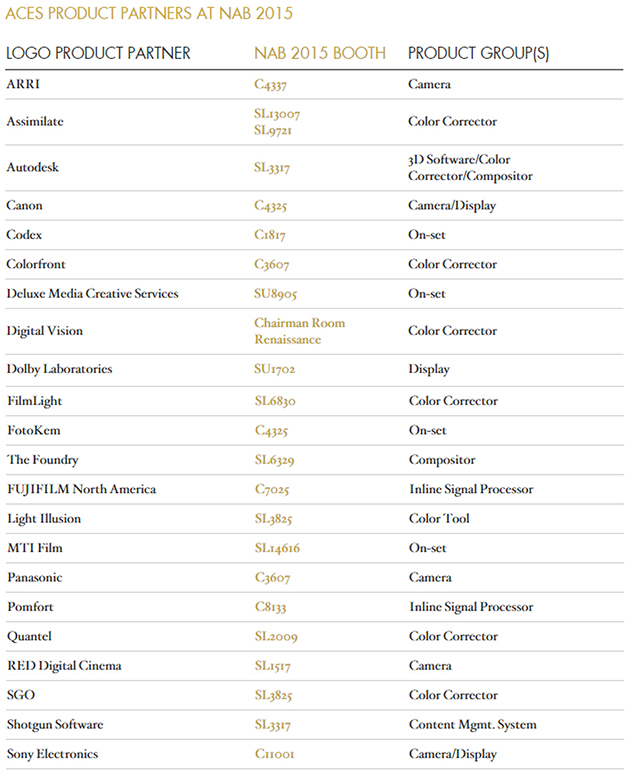Click Dolby Laboratories' SU1702 booth link
The width and height of the screenshot is (625, 777).
[275, 369]
